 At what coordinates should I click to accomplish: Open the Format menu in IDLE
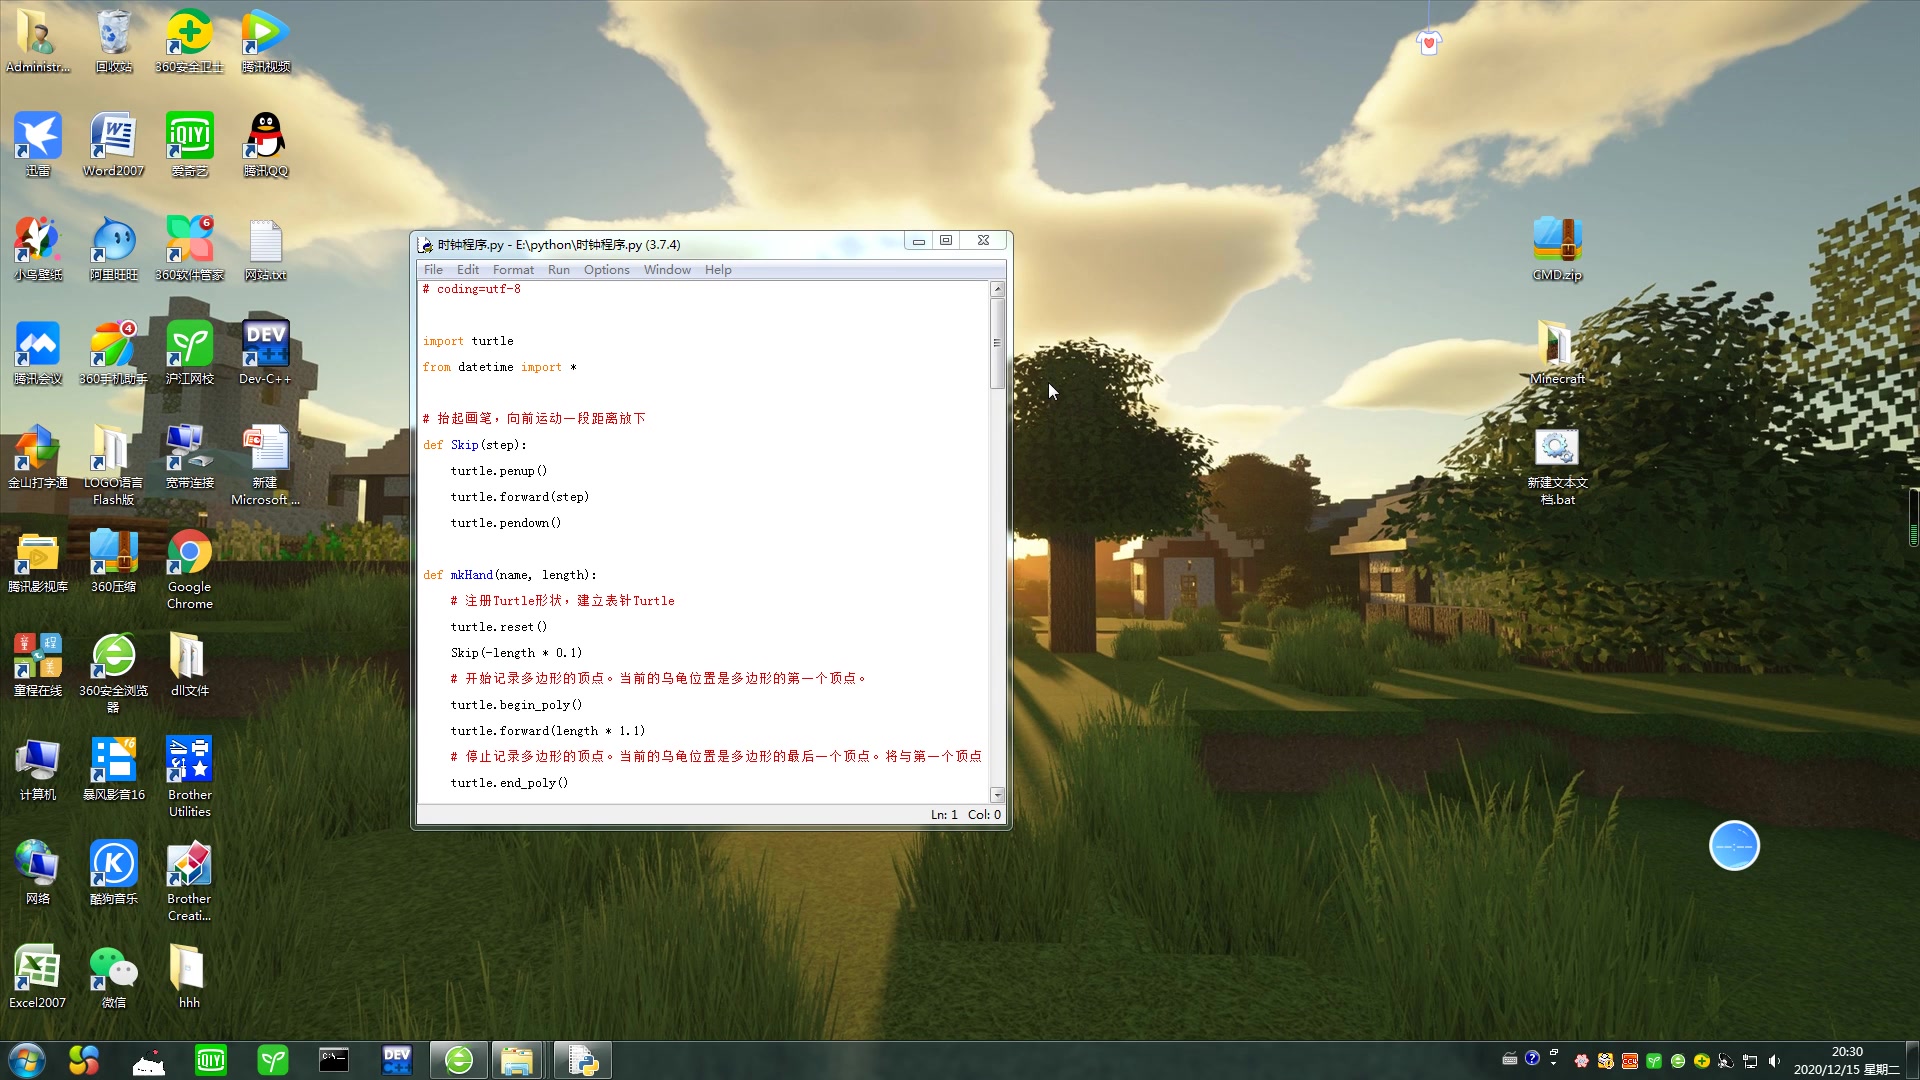click(x=513, y=270)
